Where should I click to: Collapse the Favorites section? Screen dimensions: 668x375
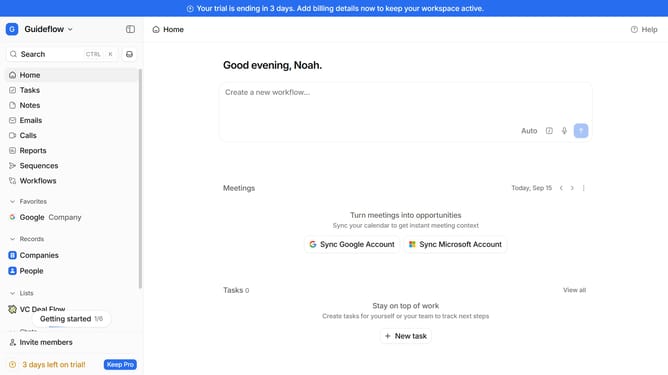click(x=12, y=202)
